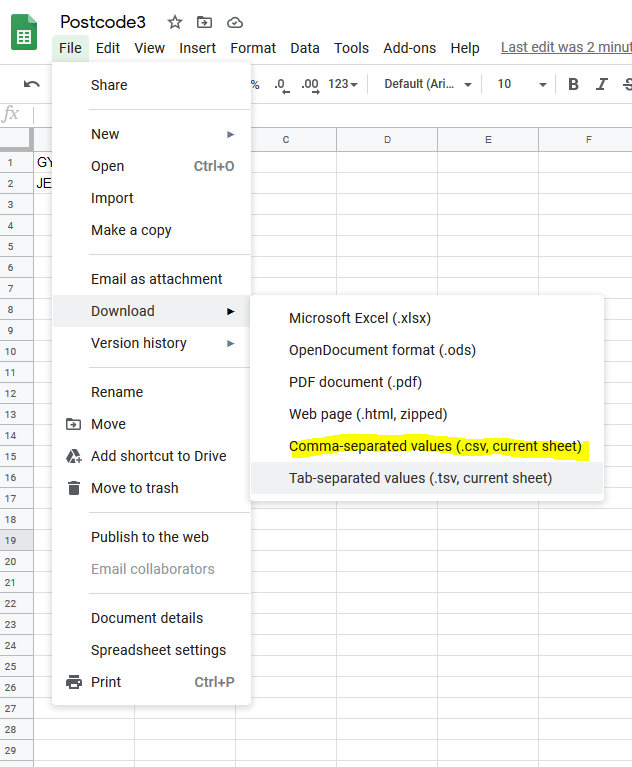Select Microsoft Excel (.xlsx) download option

[359, 318]
